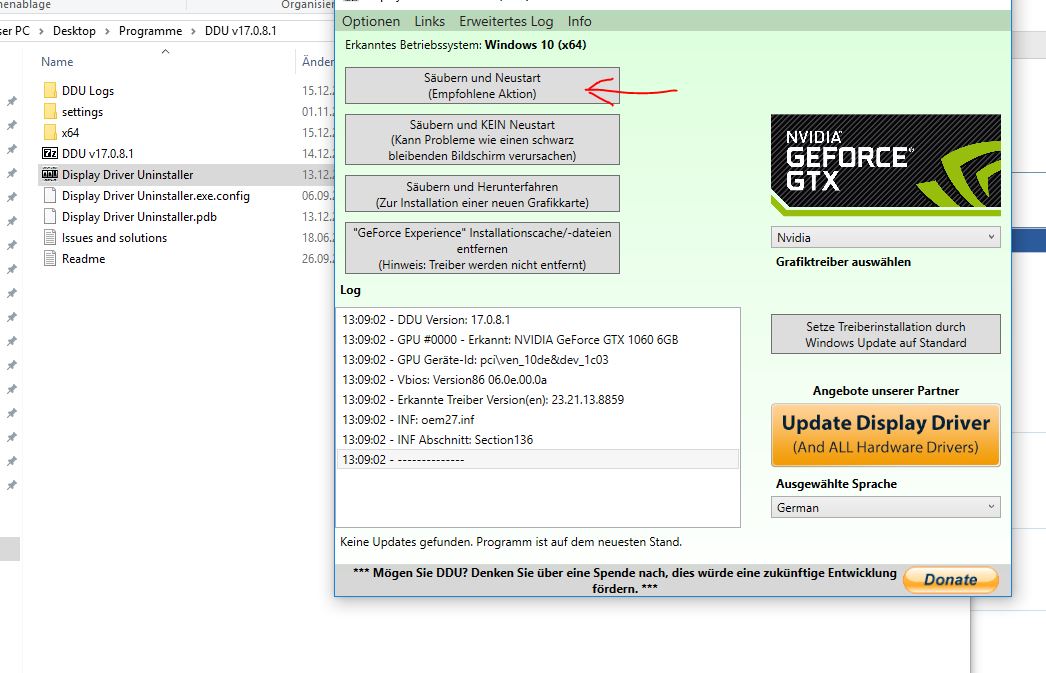The height and width of the screenshot is (673, 1046).
Task: Open the Optionen menu
Action: click(x=371, y=21)
